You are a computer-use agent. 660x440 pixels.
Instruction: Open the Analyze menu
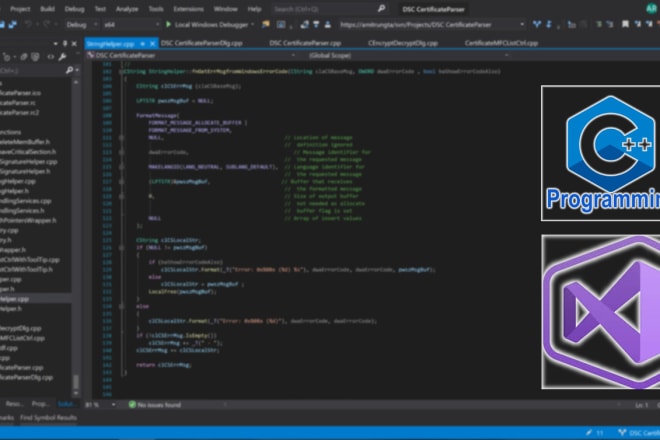click(126, 6)
